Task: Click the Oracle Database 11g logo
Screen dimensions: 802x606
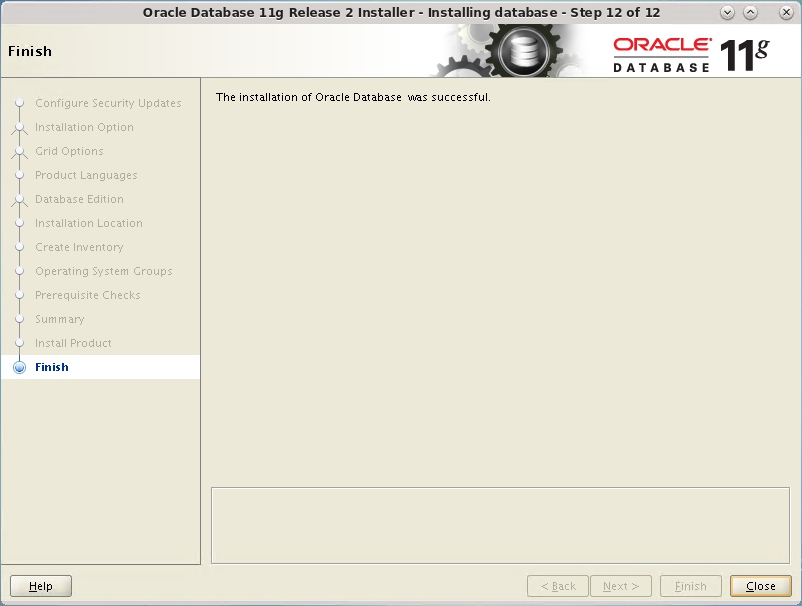Action: pyautogui.click(x=691, y=54)
